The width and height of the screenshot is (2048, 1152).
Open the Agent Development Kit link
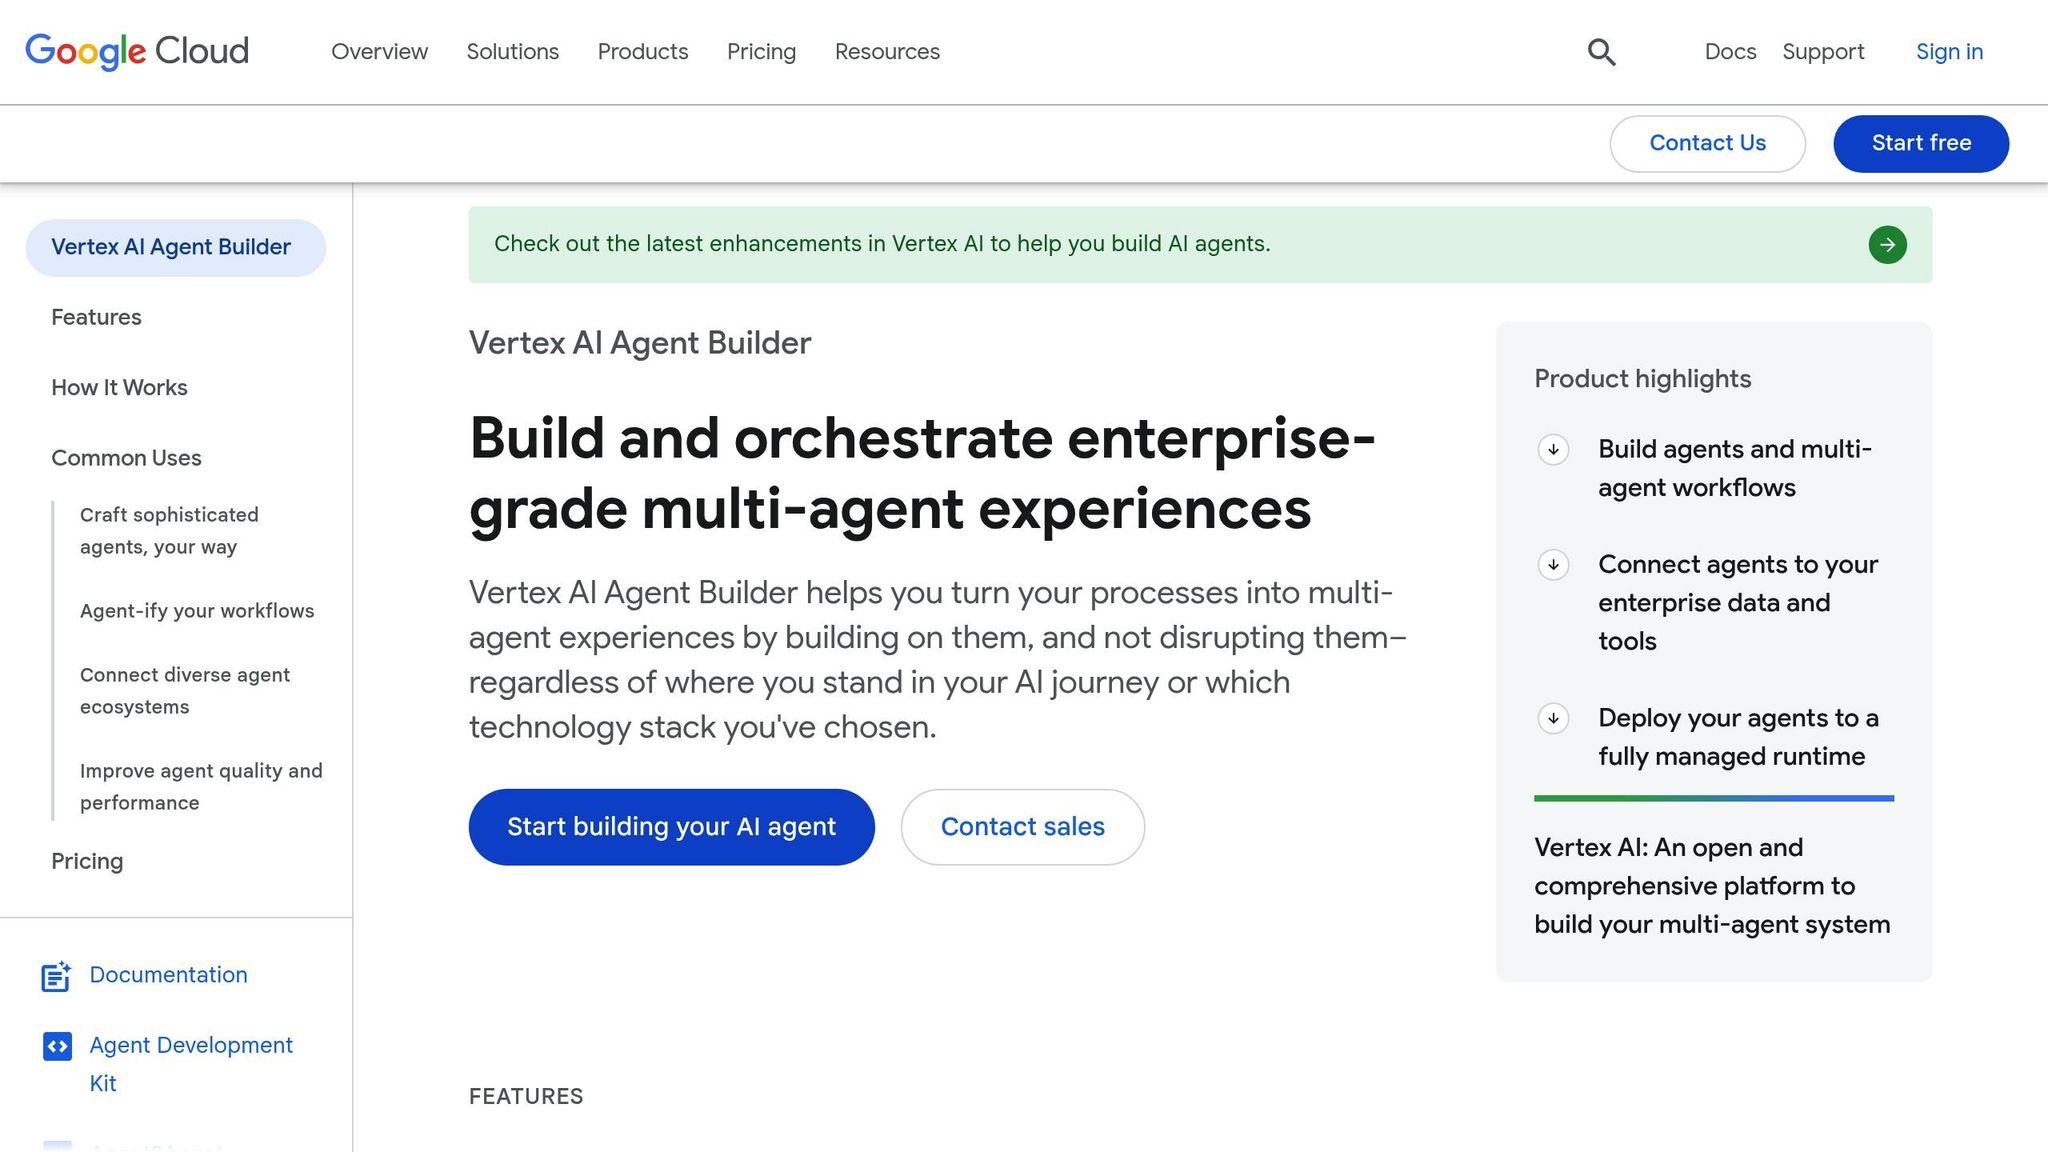click(x=191, y=1064)
